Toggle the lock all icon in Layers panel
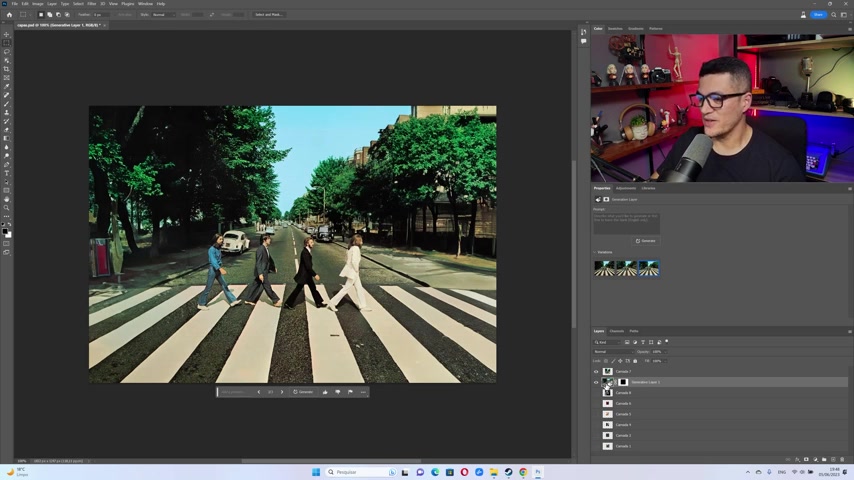This screenshot has width=854, height=480. pos(635,361)
